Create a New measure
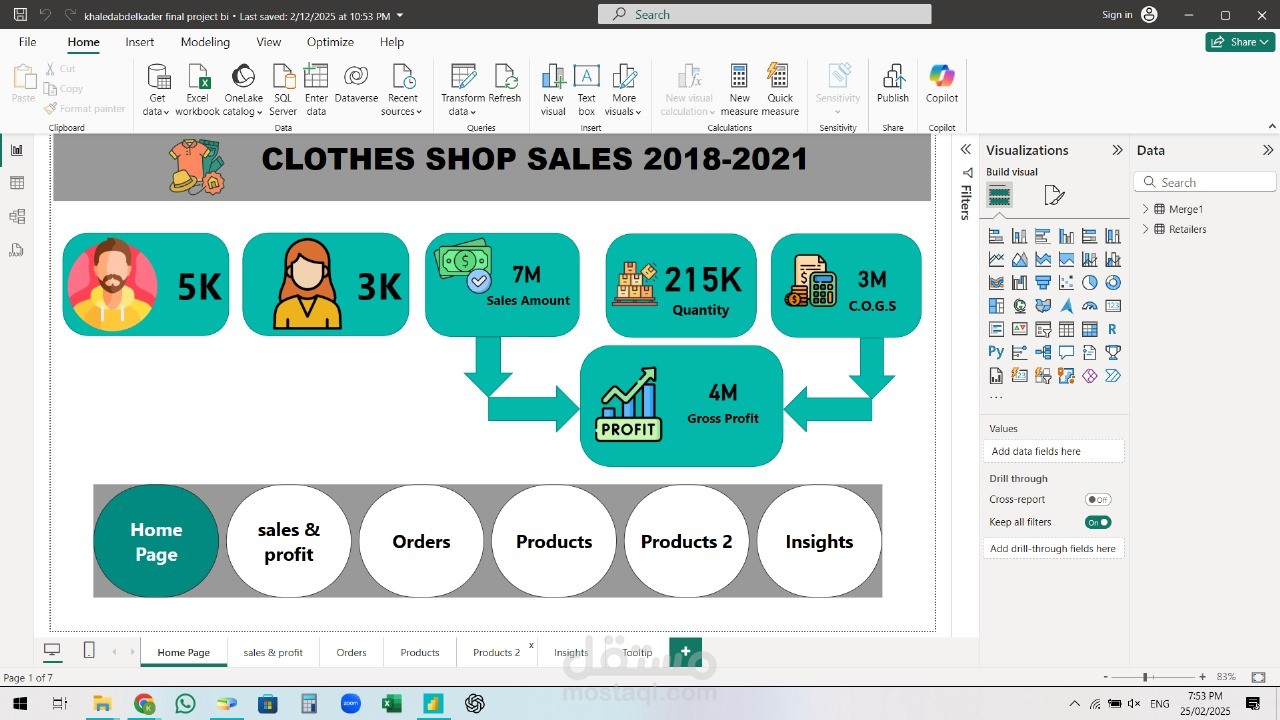Screen dimensions: 1280x720 pos(739,90)
